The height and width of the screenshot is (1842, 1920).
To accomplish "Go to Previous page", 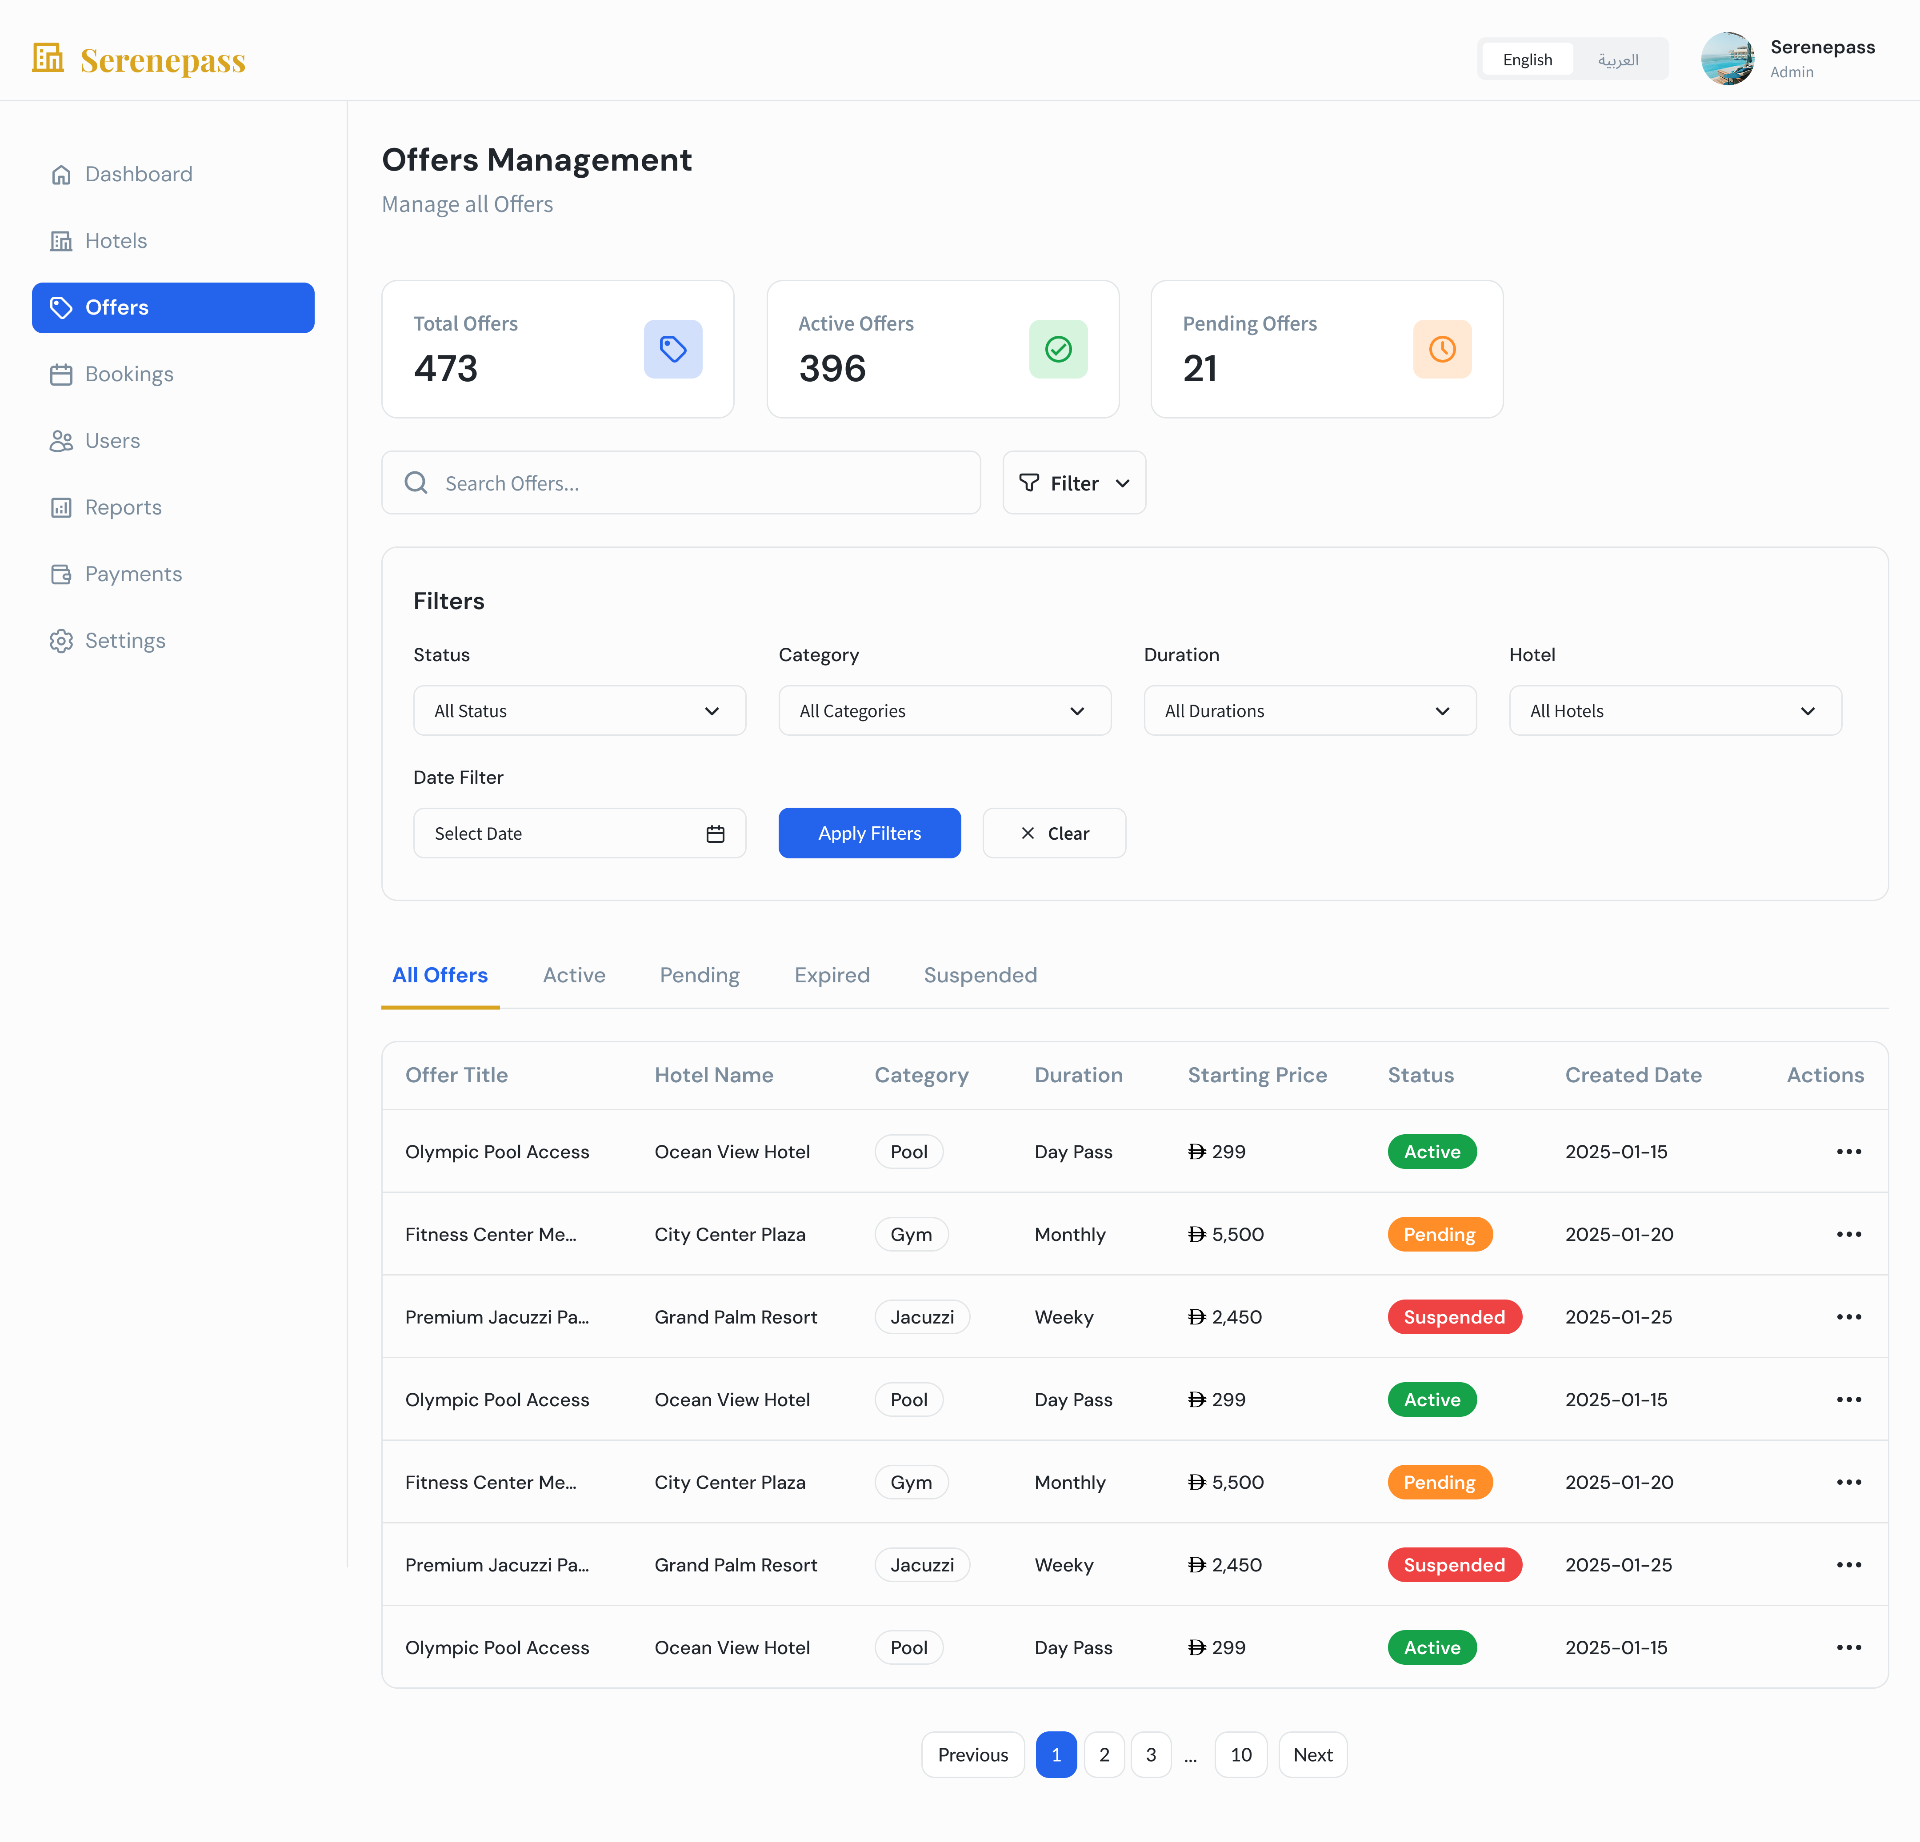I will (973, 1755).
